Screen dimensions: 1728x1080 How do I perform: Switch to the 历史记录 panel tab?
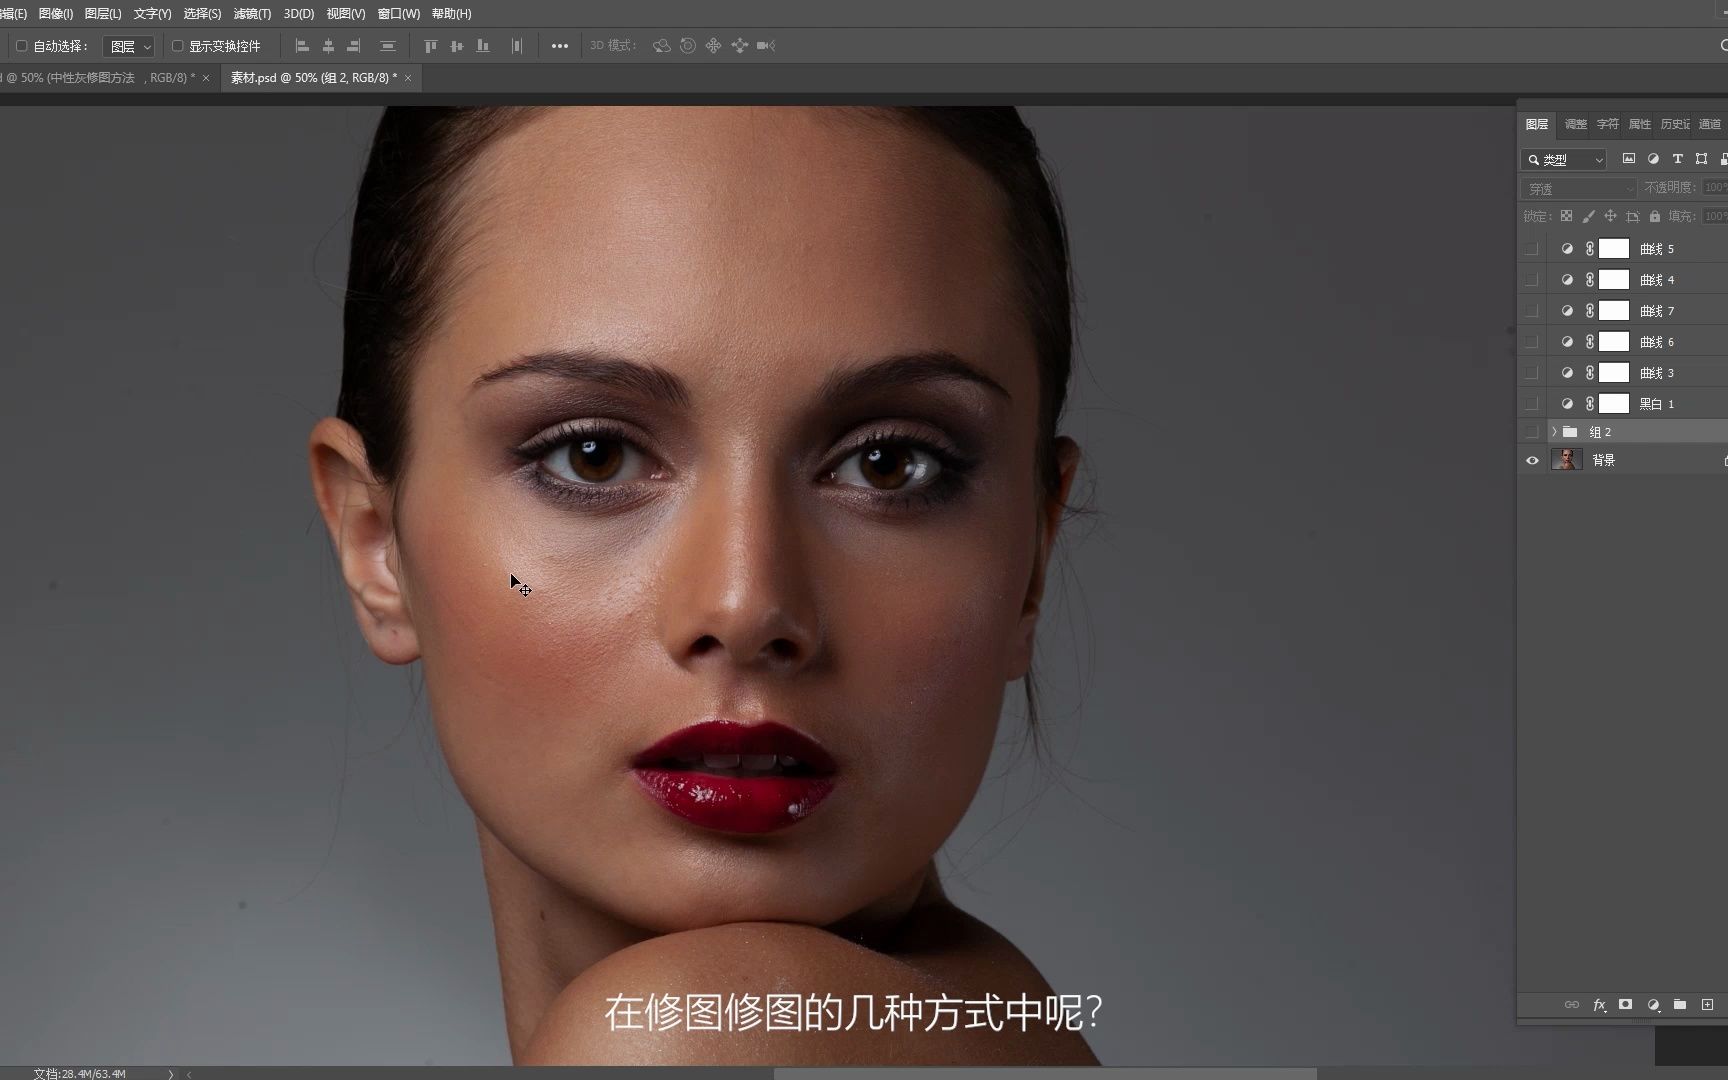point(1675,124)
